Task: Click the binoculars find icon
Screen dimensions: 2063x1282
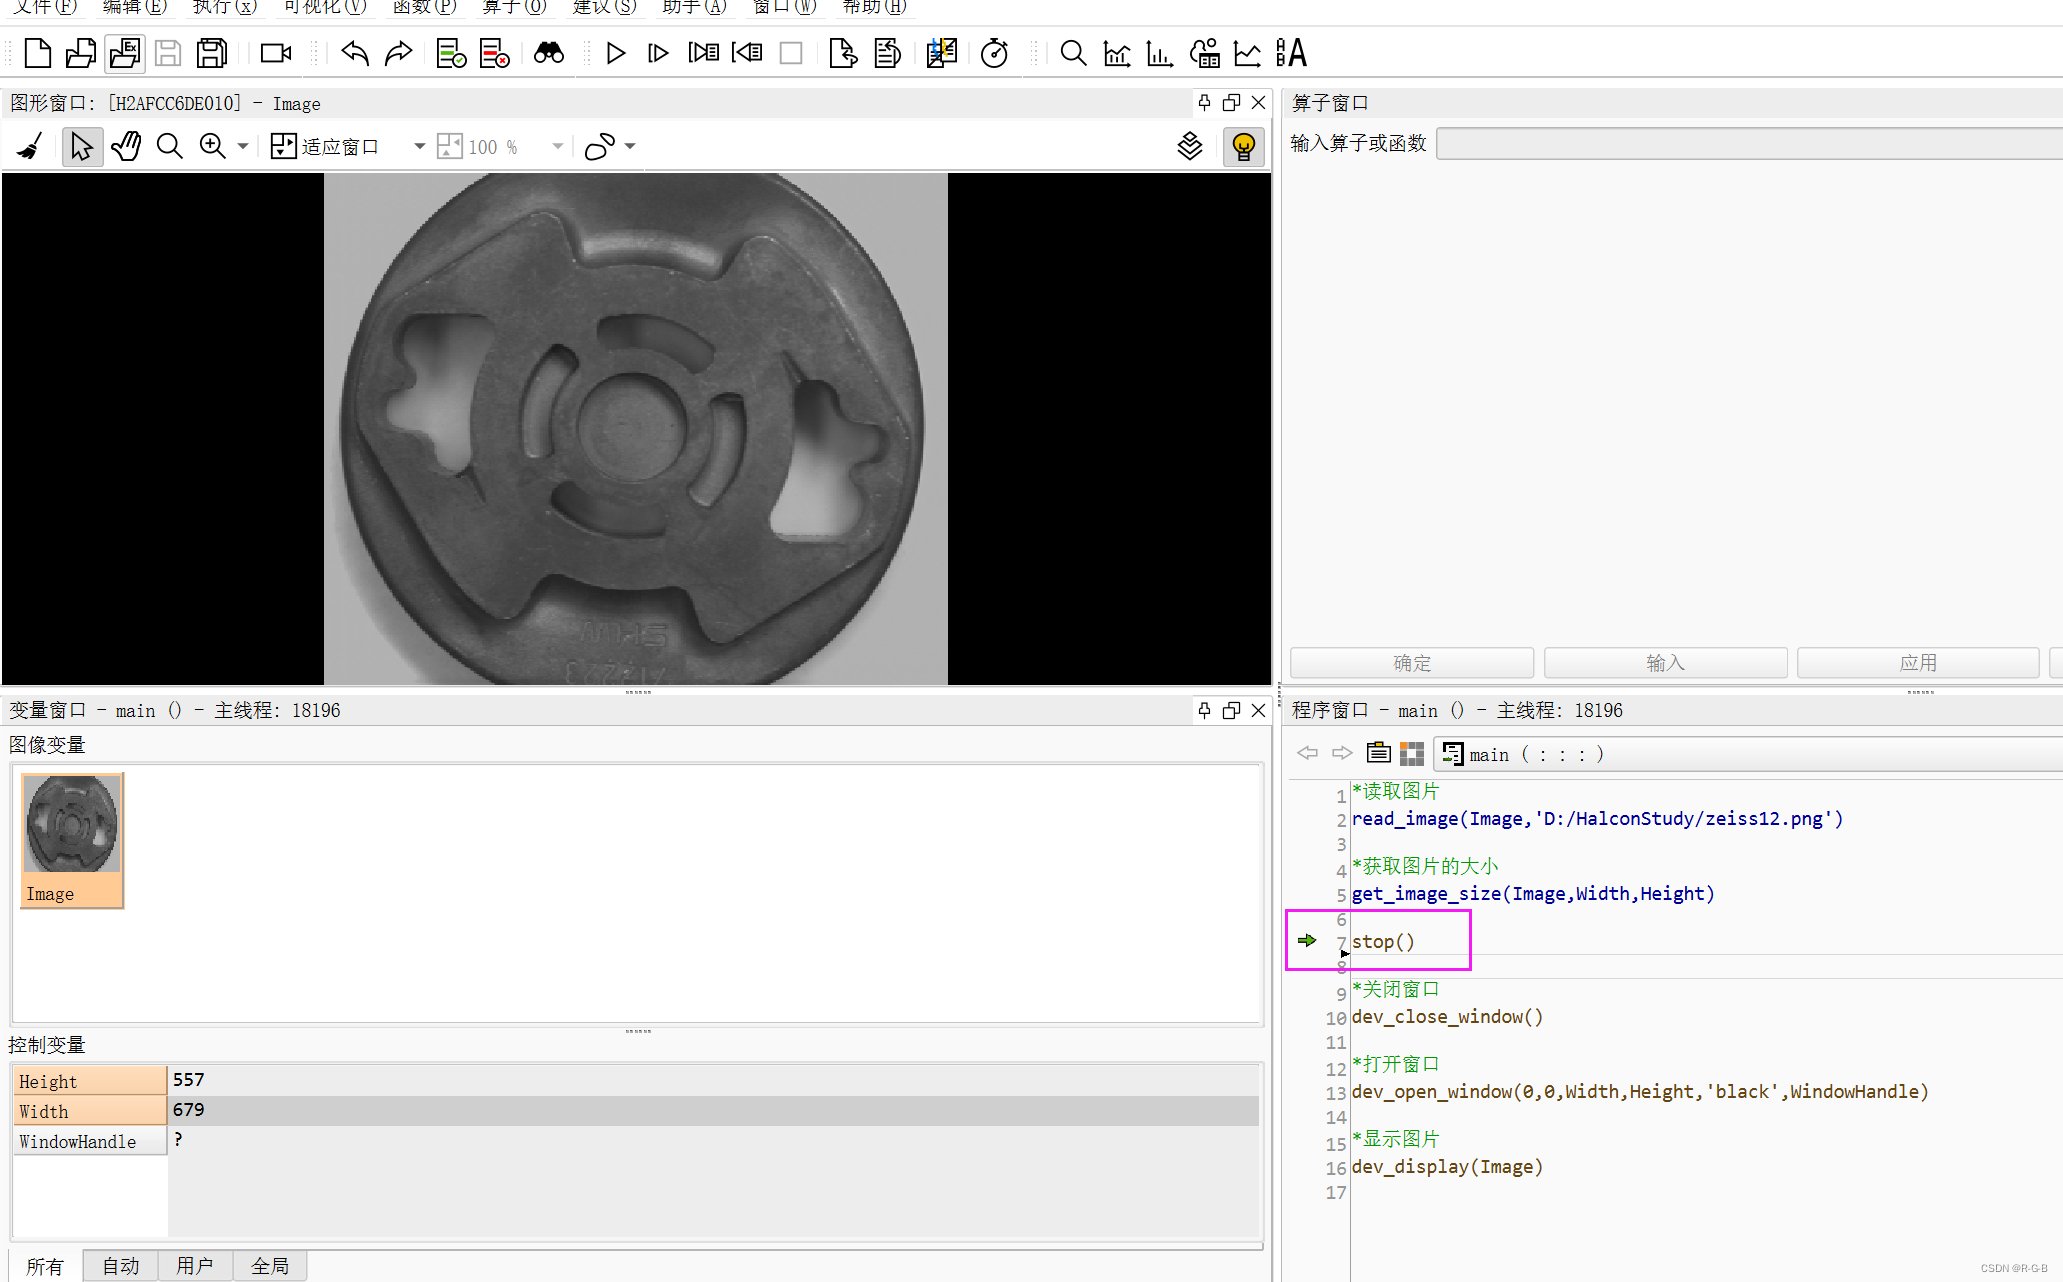Action: [x=548, y=53]
